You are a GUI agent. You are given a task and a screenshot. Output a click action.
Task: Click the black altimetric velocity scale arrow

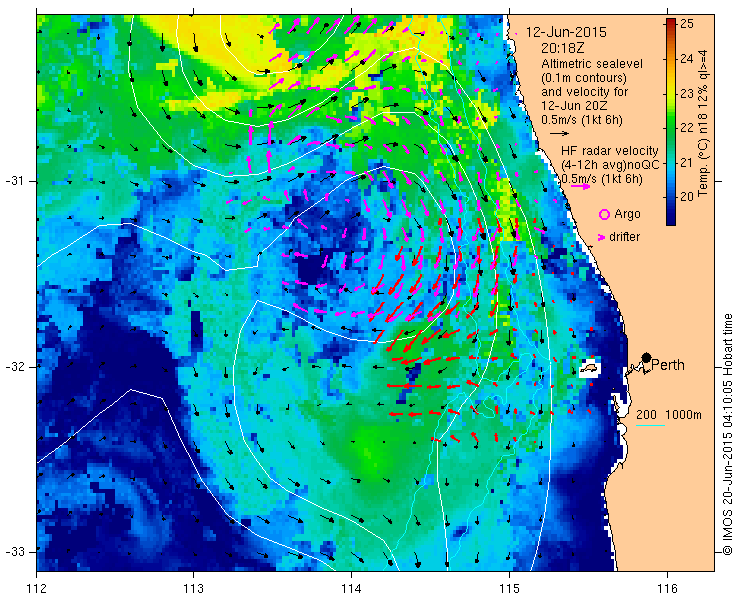(x=560, y=134)
